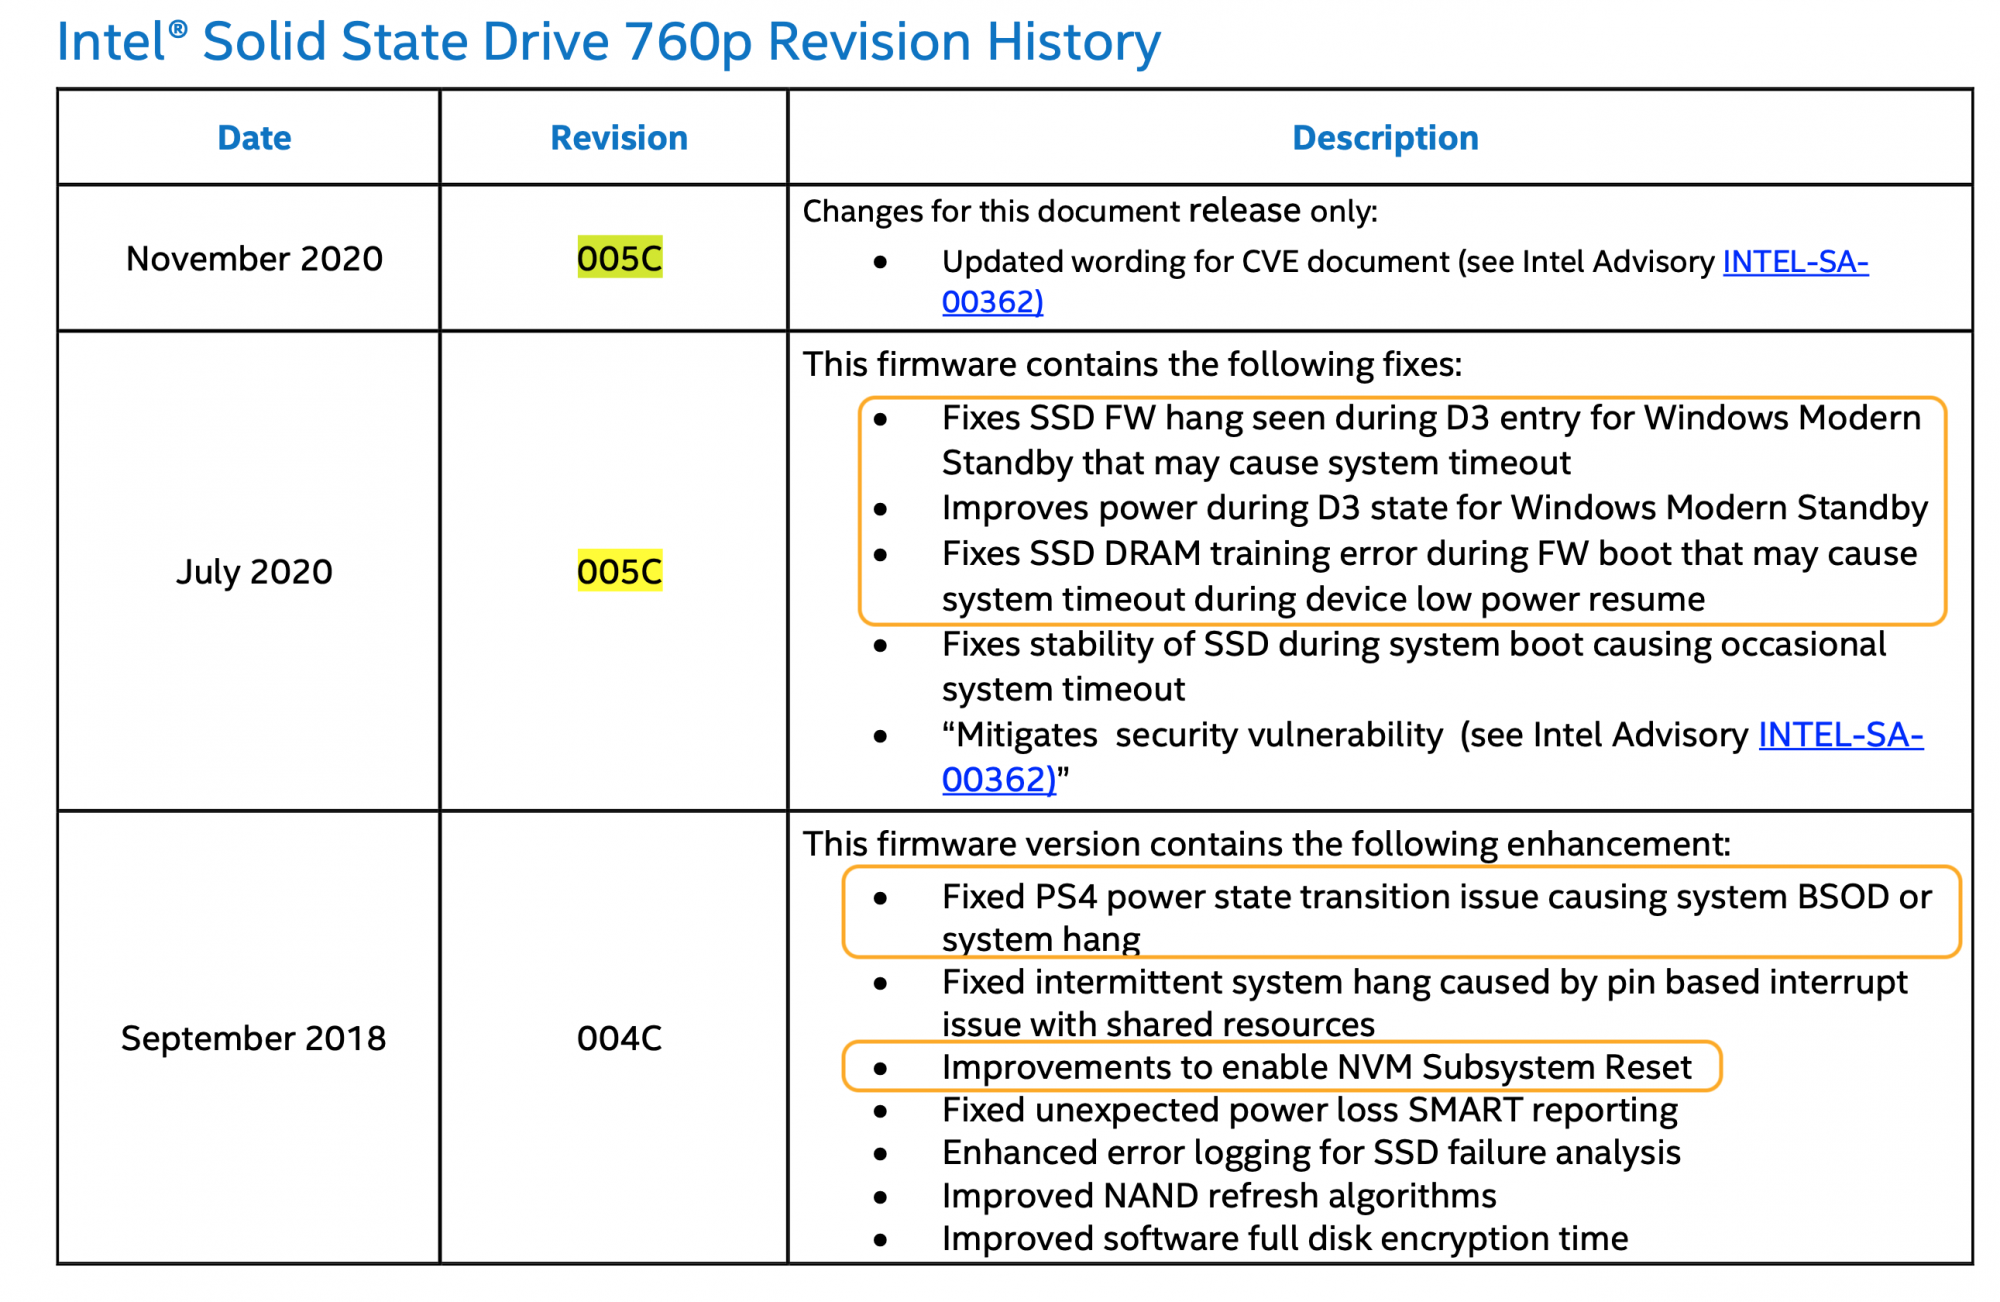Click 'Enhanced error logging for SSD failure analysis'
The image size is (2000, 1302).
tap(1311, 1153)
